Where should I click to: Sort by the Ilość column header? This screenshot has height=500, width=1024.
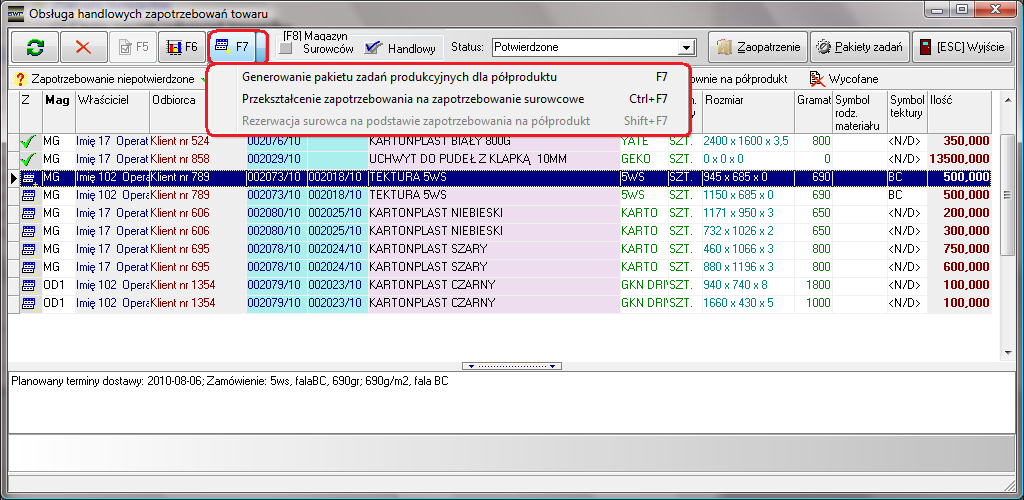point(958,100)
